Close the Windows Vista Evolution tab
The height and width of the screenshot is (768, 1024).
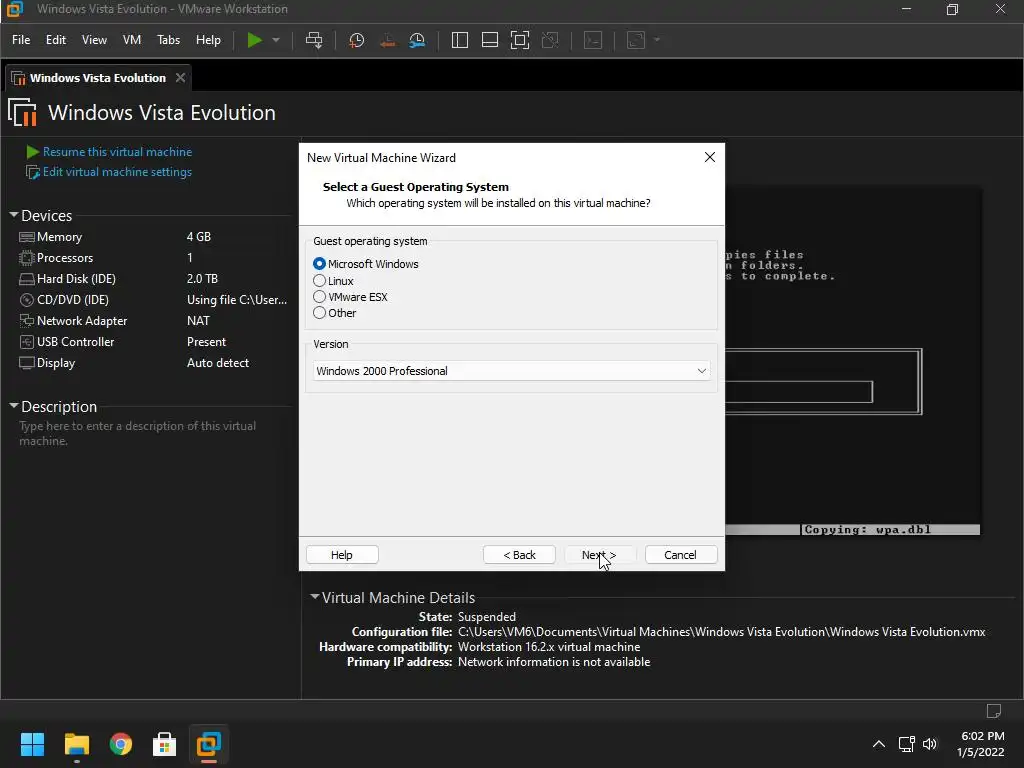coord(180,78)
